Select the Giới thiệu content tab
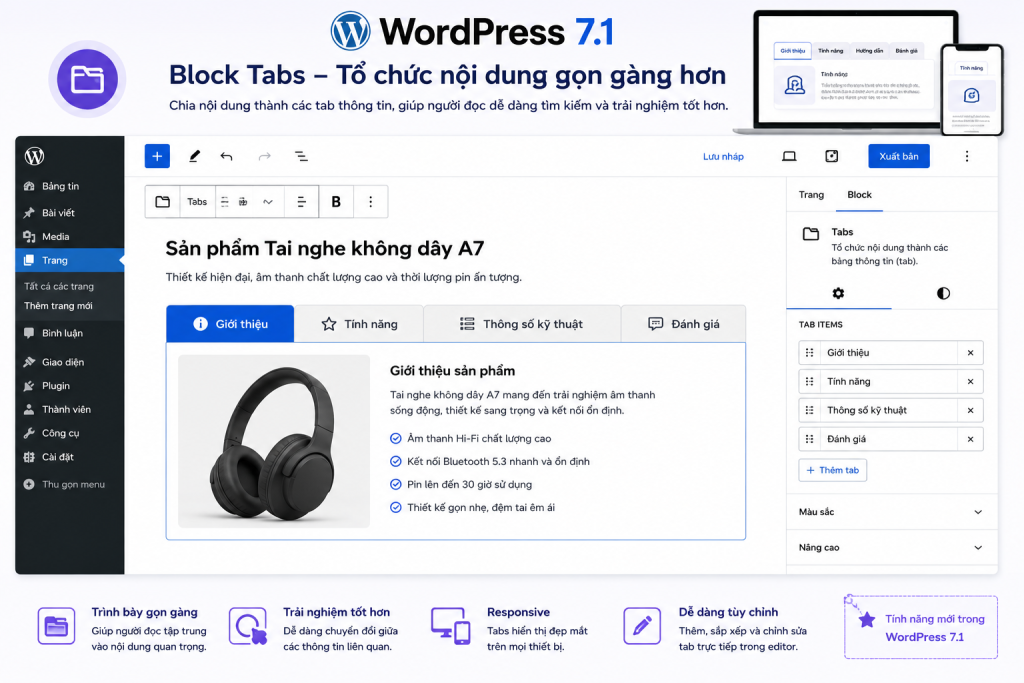 [231, 324]
